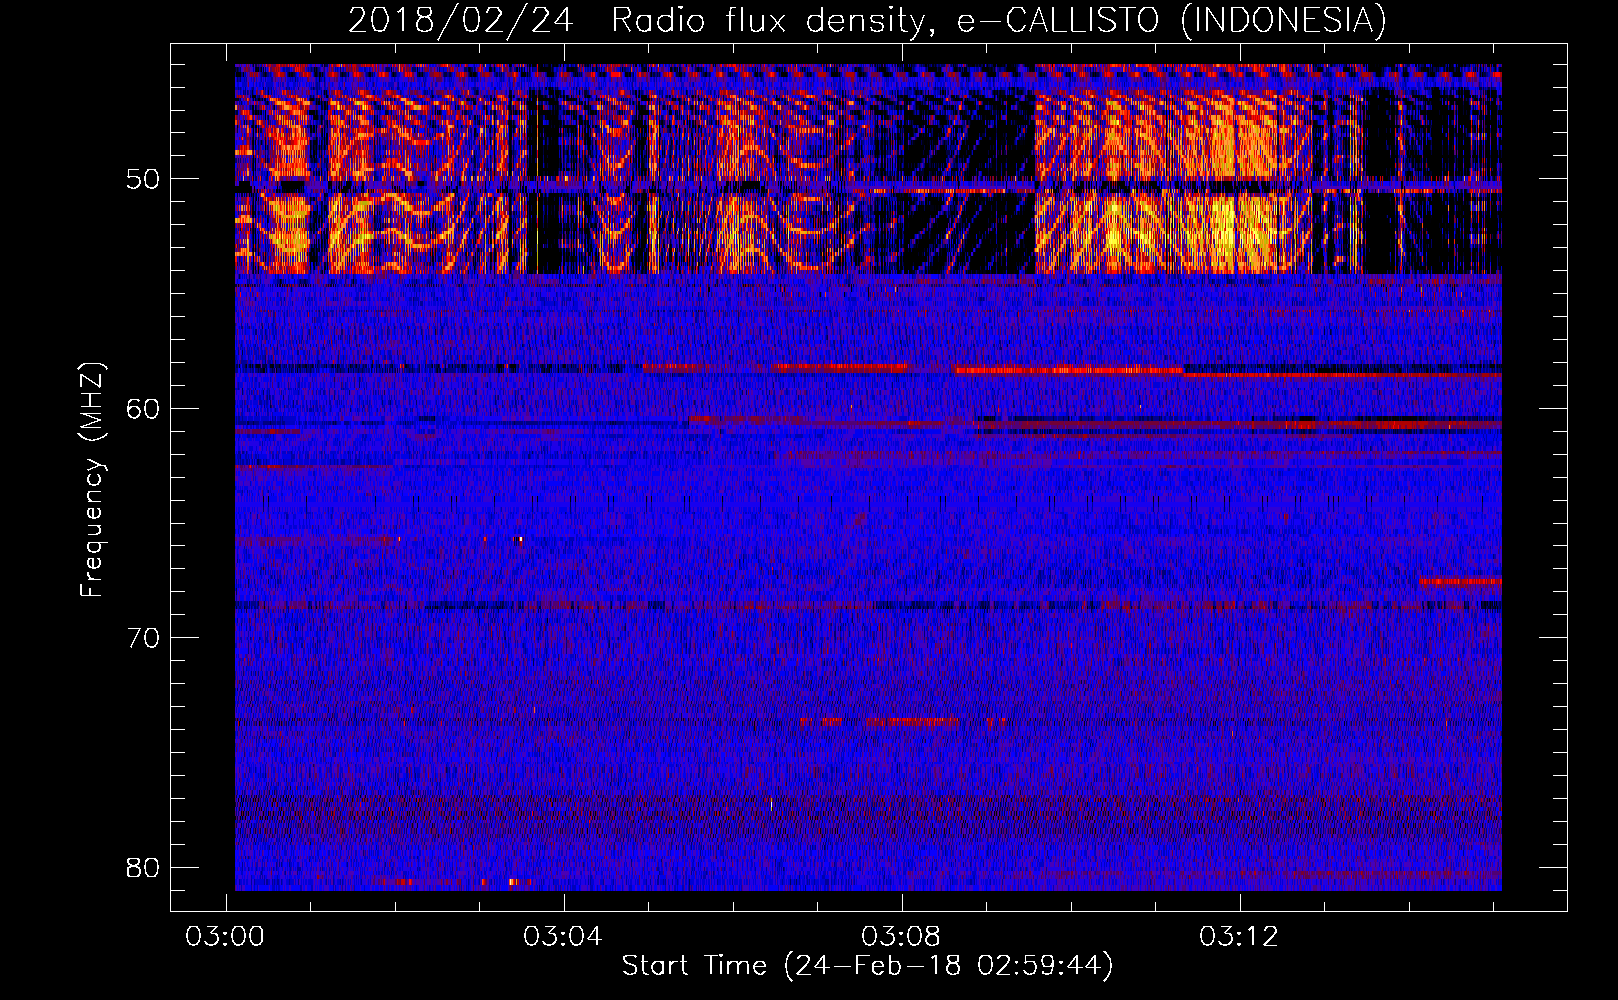The height and width of the screenshot is (1000, 1618).
Task: Click the 03:12 time tick label
Action: click(1240, 937)
